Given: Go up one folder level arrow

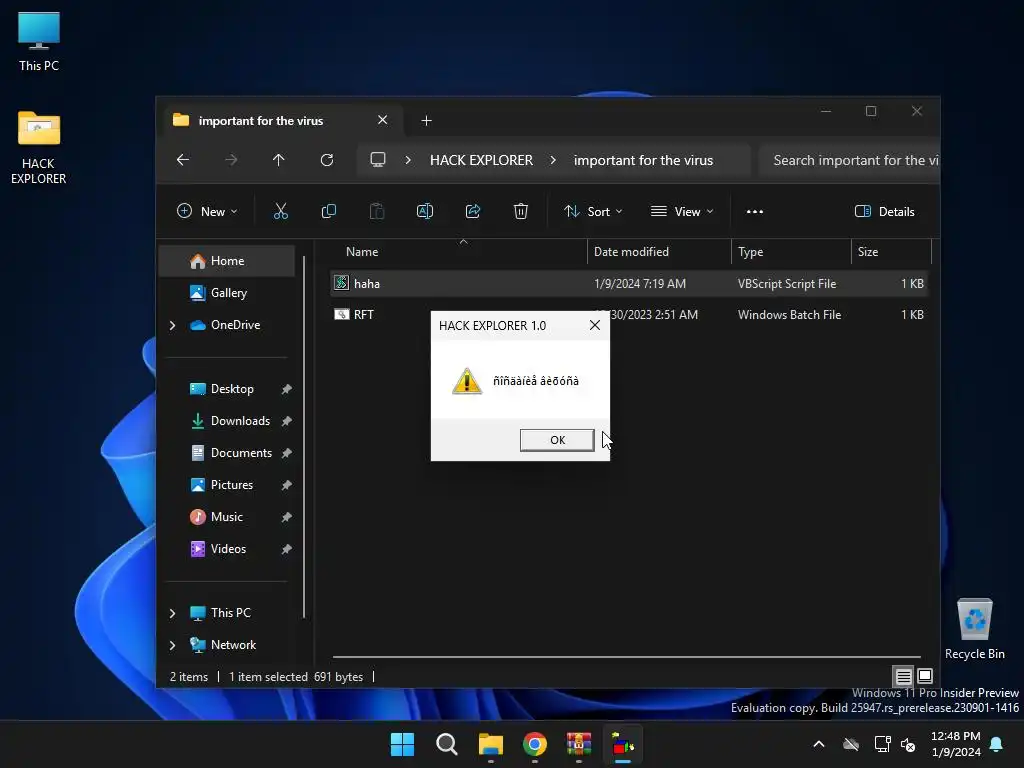Looking at the screenshot, I should tap(278, 160).
